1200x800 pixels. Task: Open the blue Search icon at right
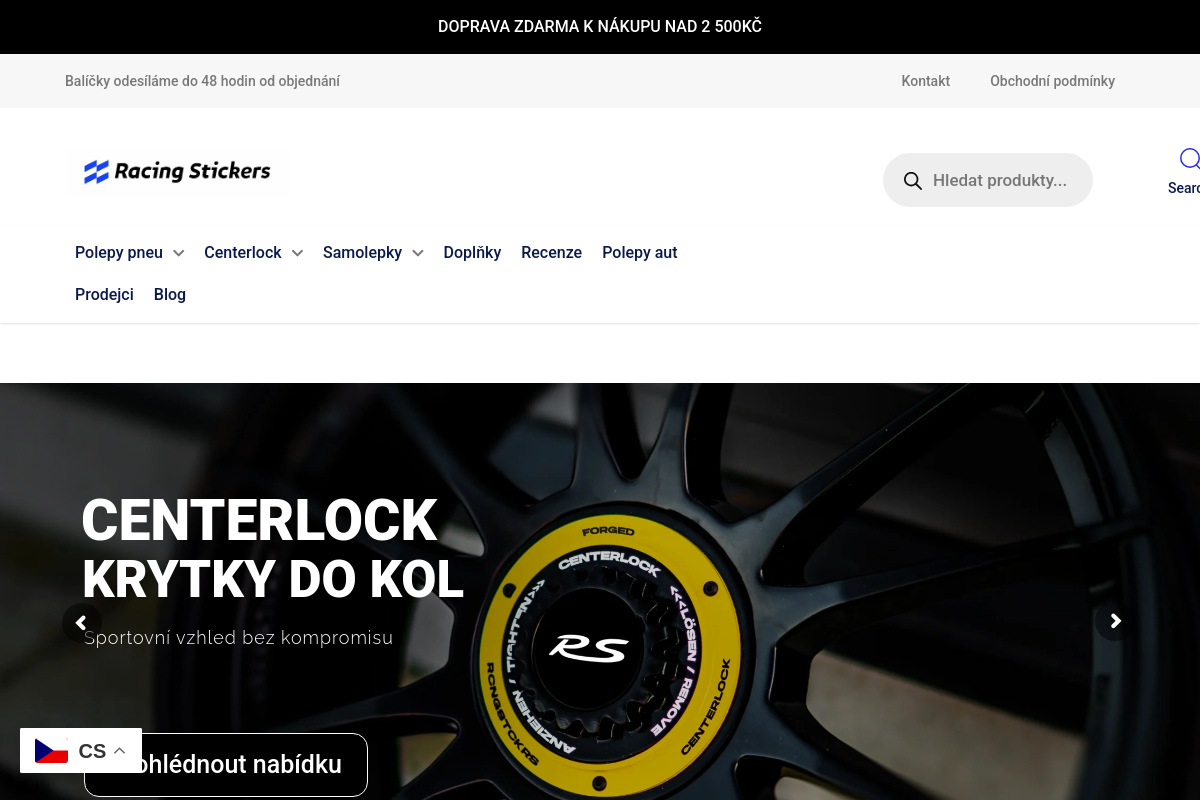point(1188,160)
